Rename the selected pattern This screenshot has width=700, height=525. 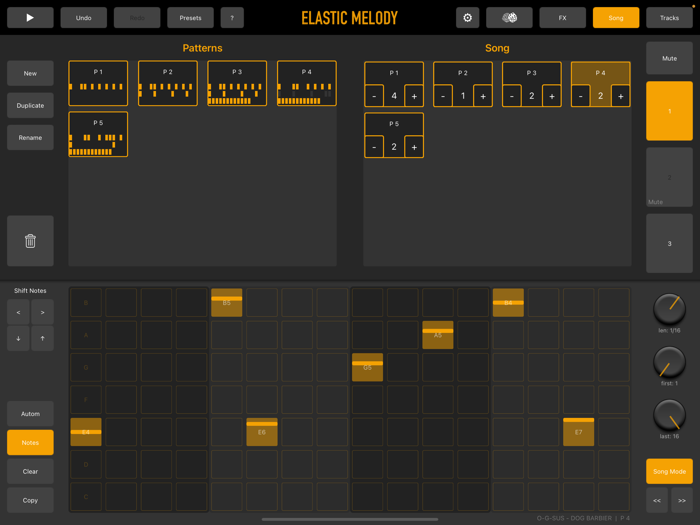click(x=30, y=138)
